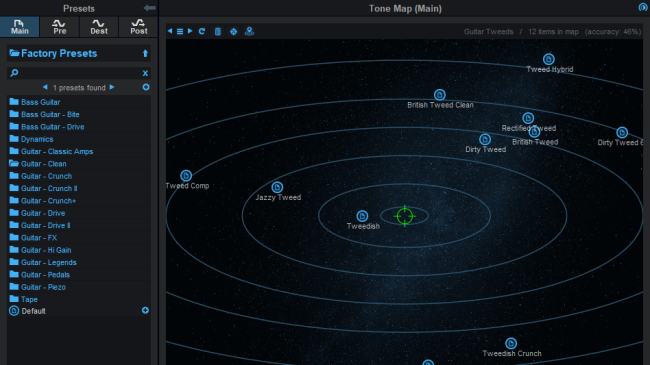650x365 pixels.
Task: Switch to the Pre tab
Action: (59, 27)
